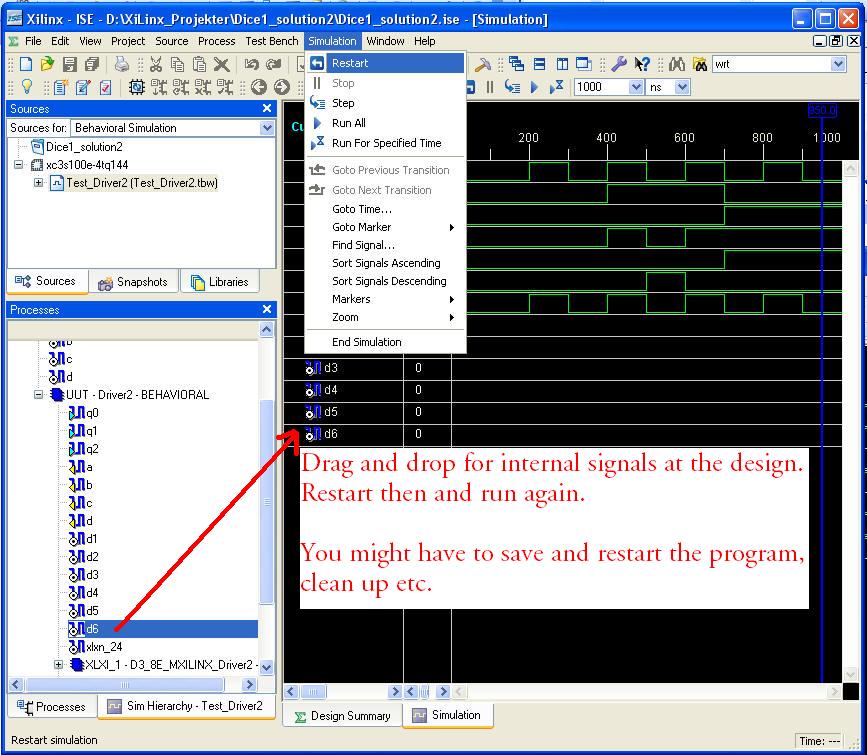Click the tile windows horizontally icon

pyautogui.click(x=539, y=64)
